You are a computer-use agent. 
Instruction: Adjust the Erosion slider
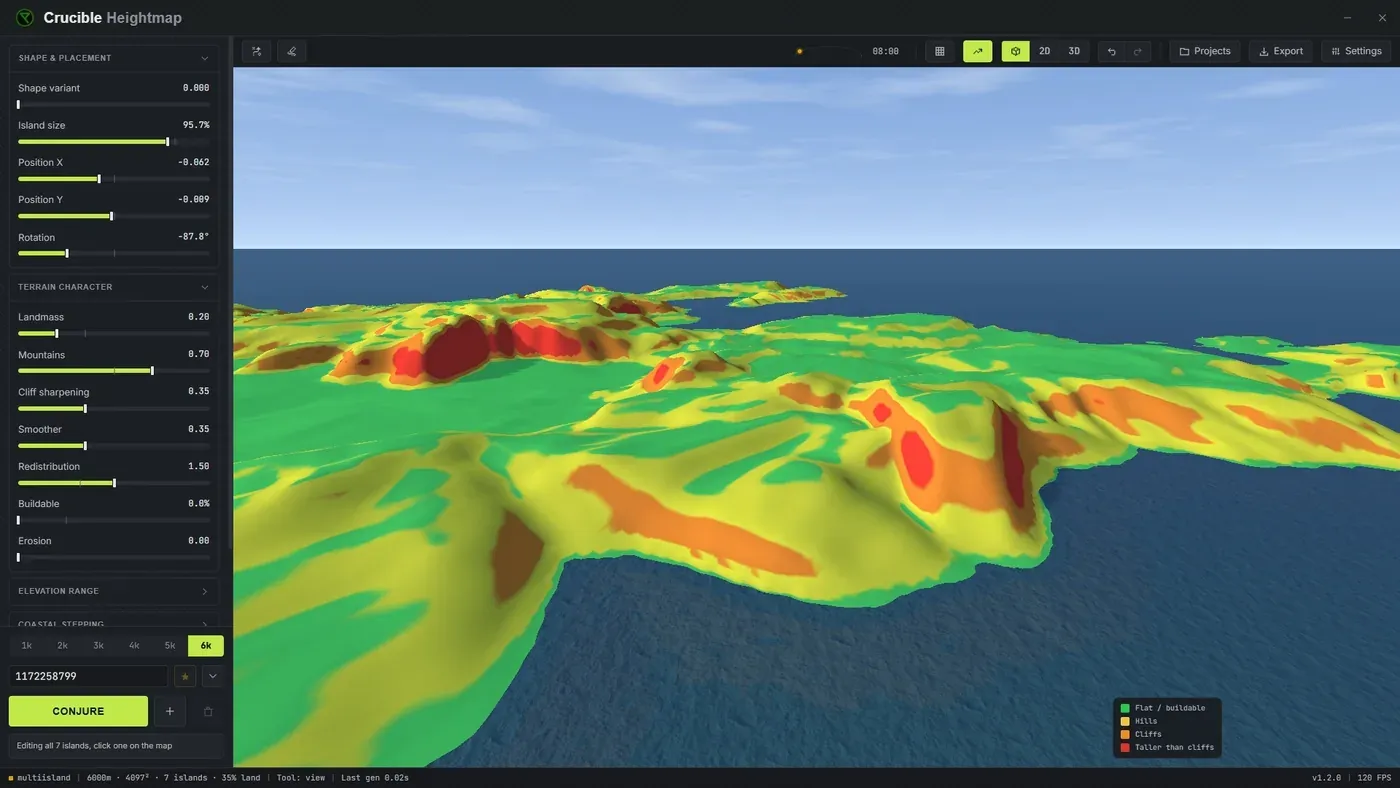pos(114,557)
